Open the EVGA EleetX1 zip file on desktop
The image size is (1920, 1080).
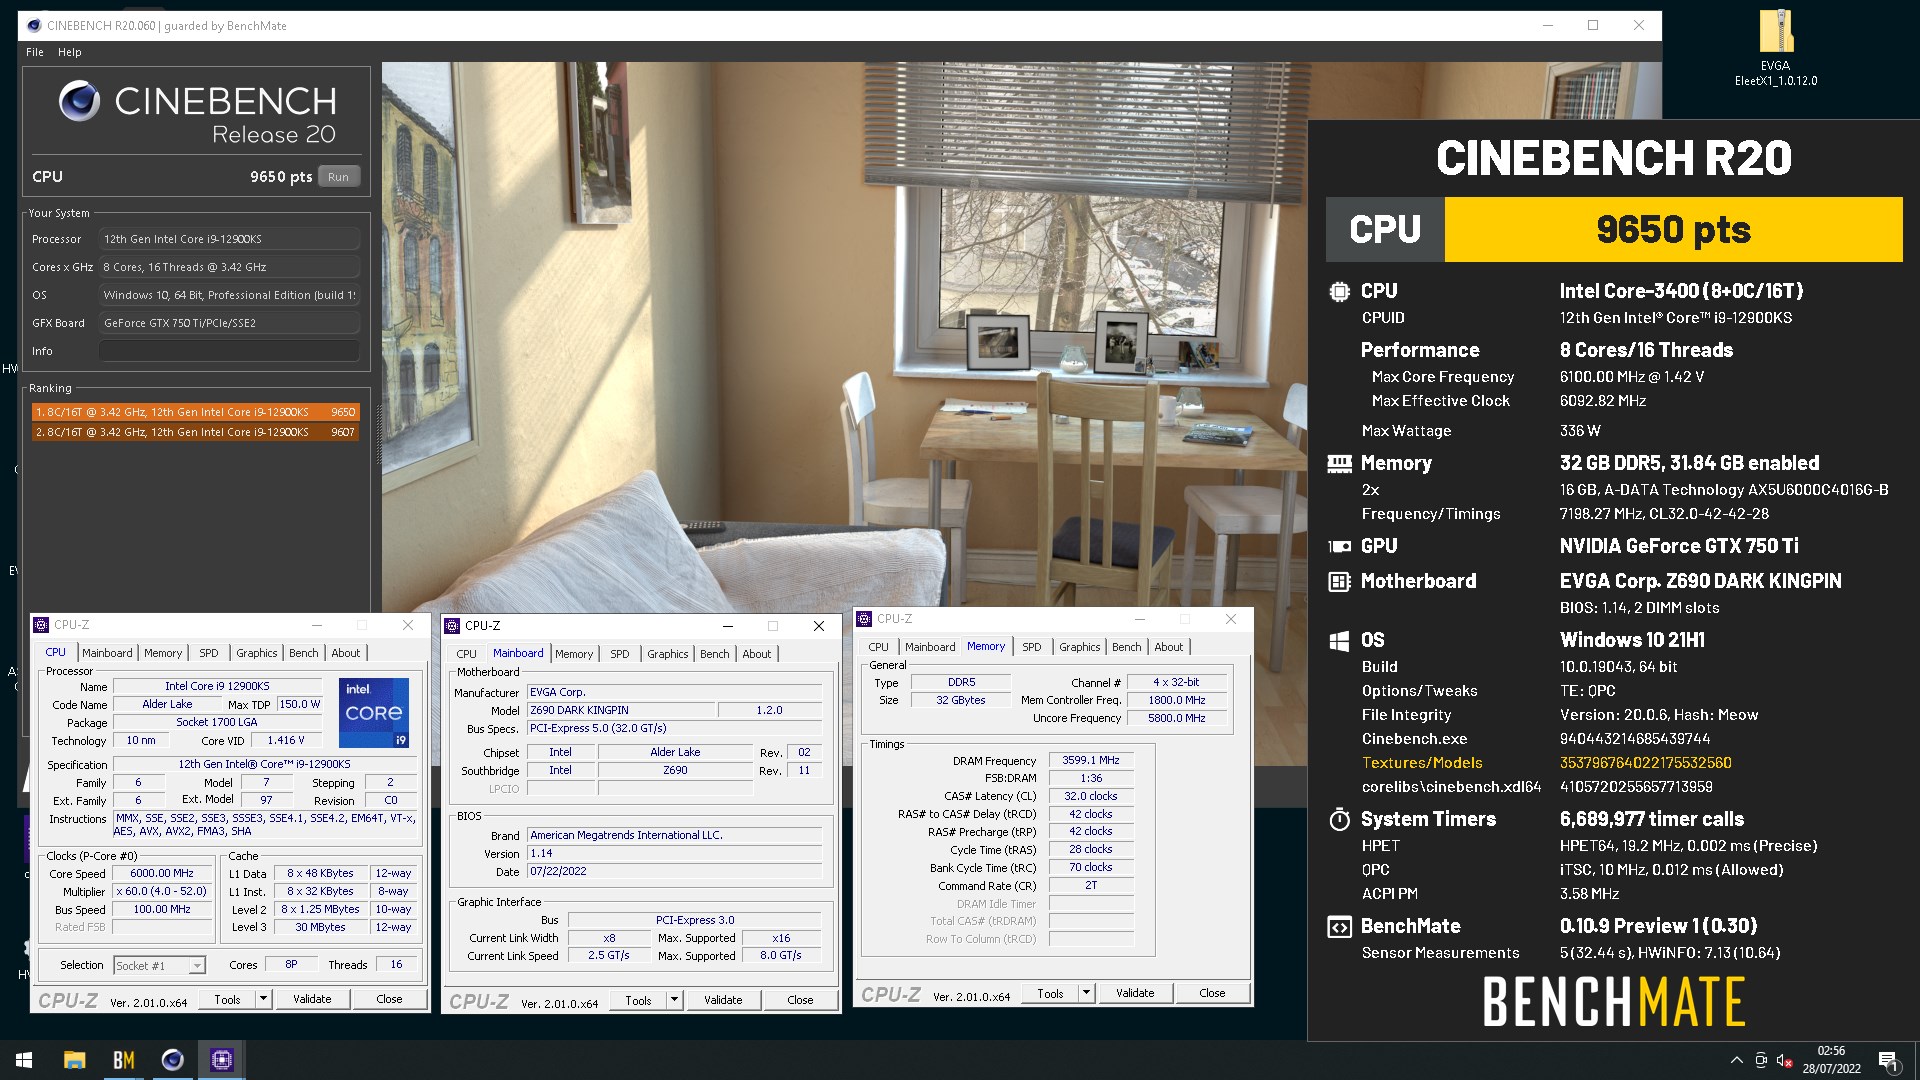coord(1776,48)
